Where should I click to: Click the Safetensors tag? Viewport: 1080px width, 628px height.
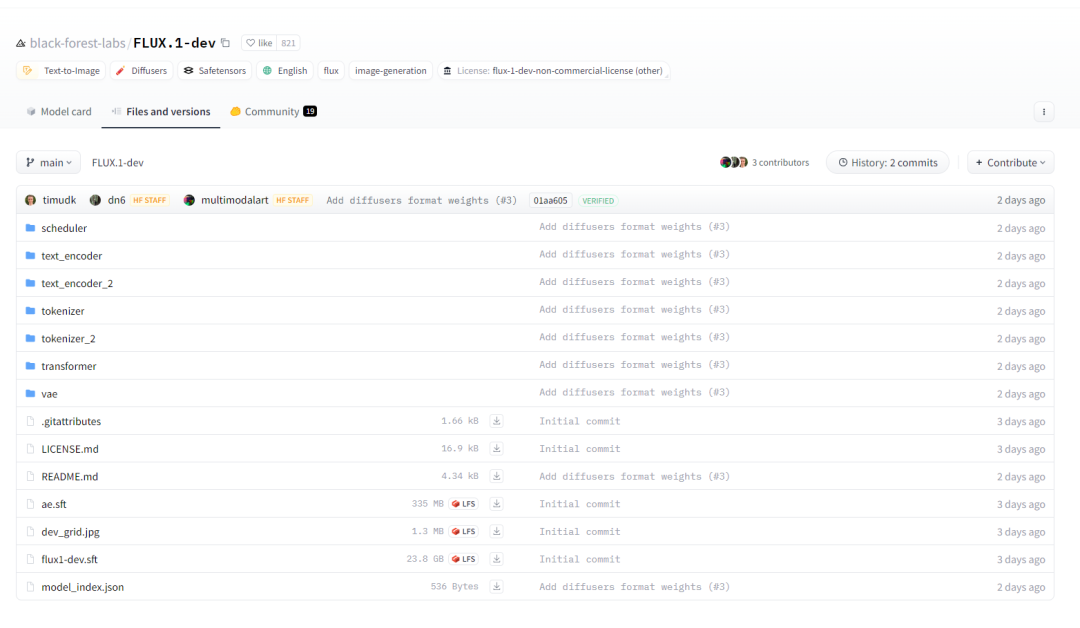click(x=214, y=70)
